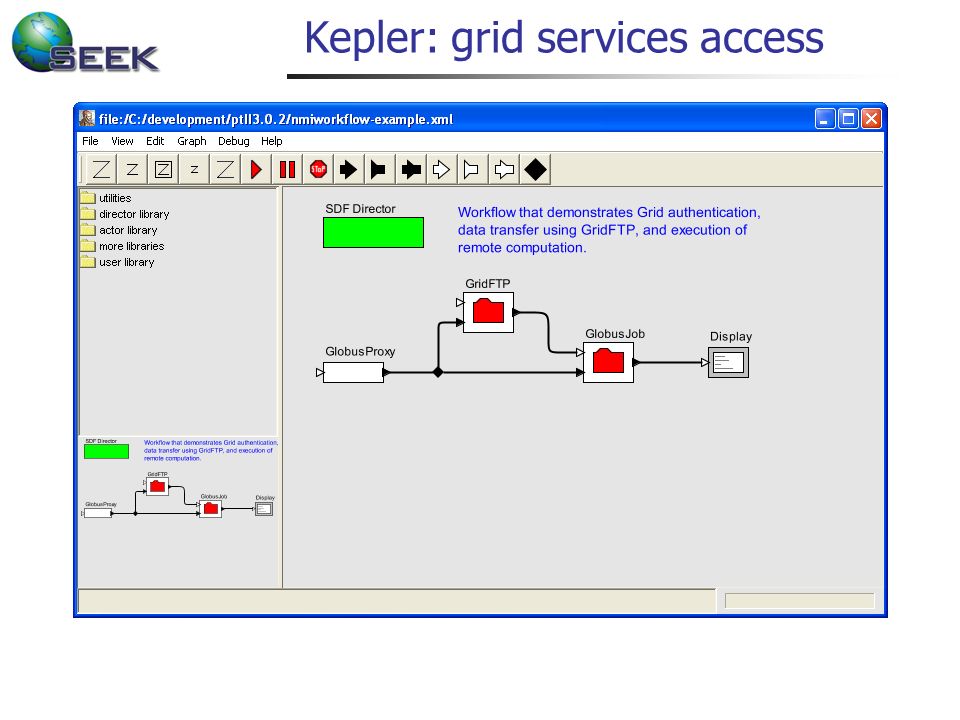Open the View menu
This screenshot has height=720, width=960.
(x=122, y=141)
